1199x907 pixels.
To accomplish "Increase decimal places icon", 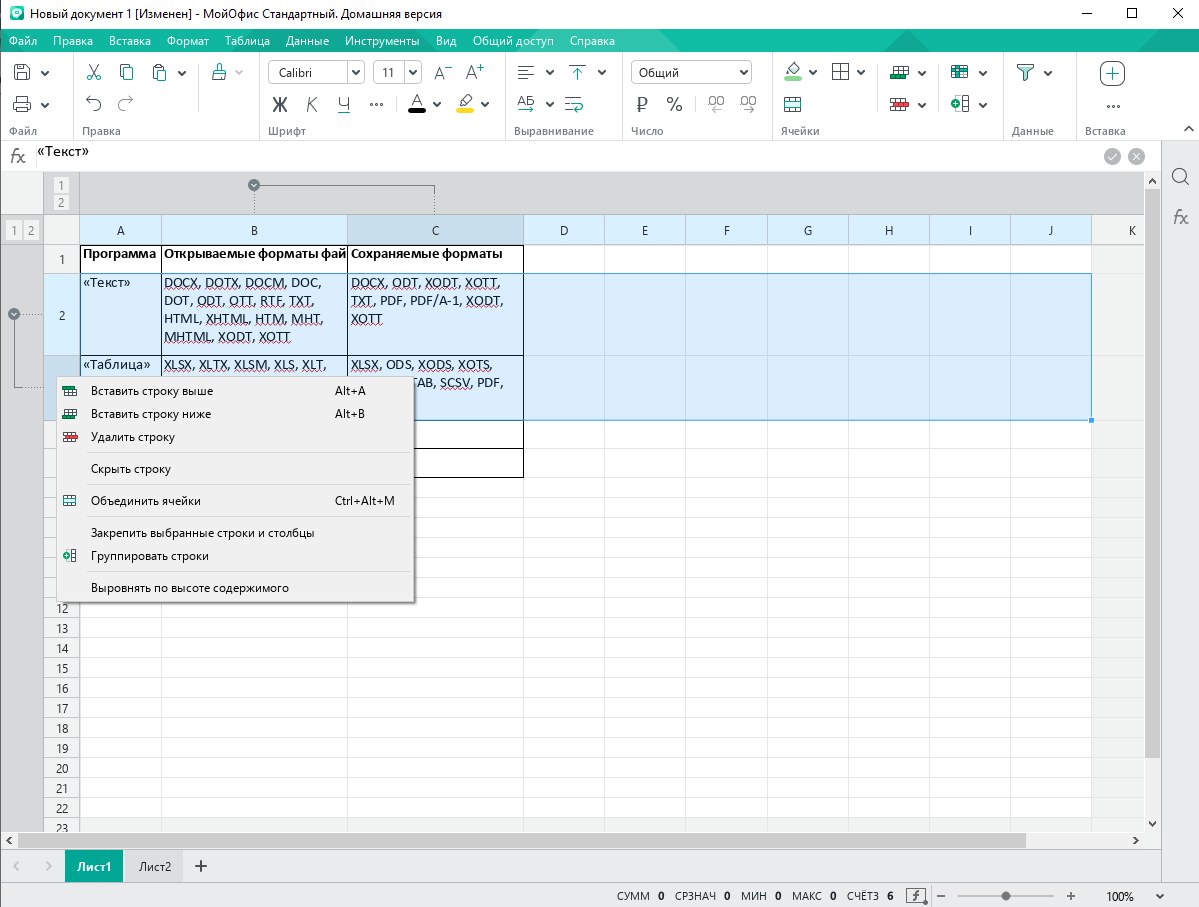I will tap(749, 105).
